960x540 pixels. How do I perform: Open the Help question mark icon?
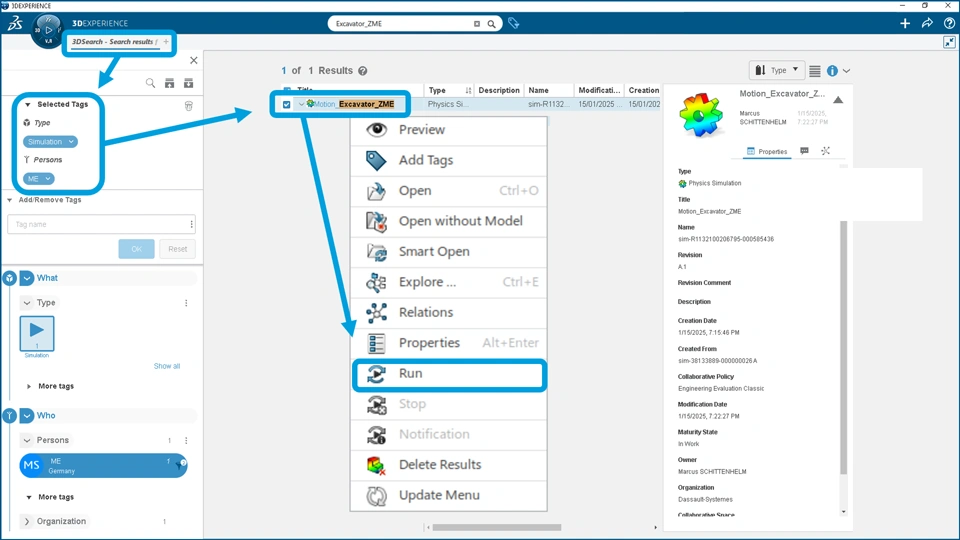click(x=949, y=23)
